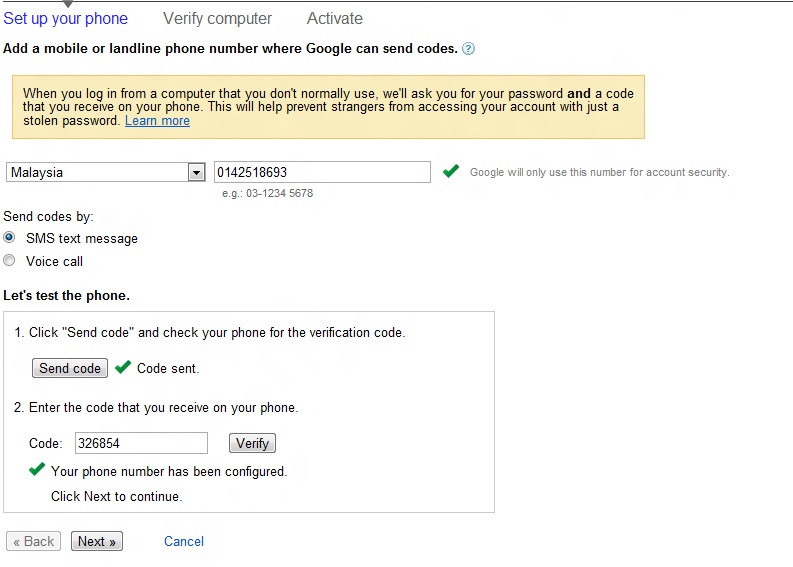
Task: Focus the phone number input field
Action: 322,172
